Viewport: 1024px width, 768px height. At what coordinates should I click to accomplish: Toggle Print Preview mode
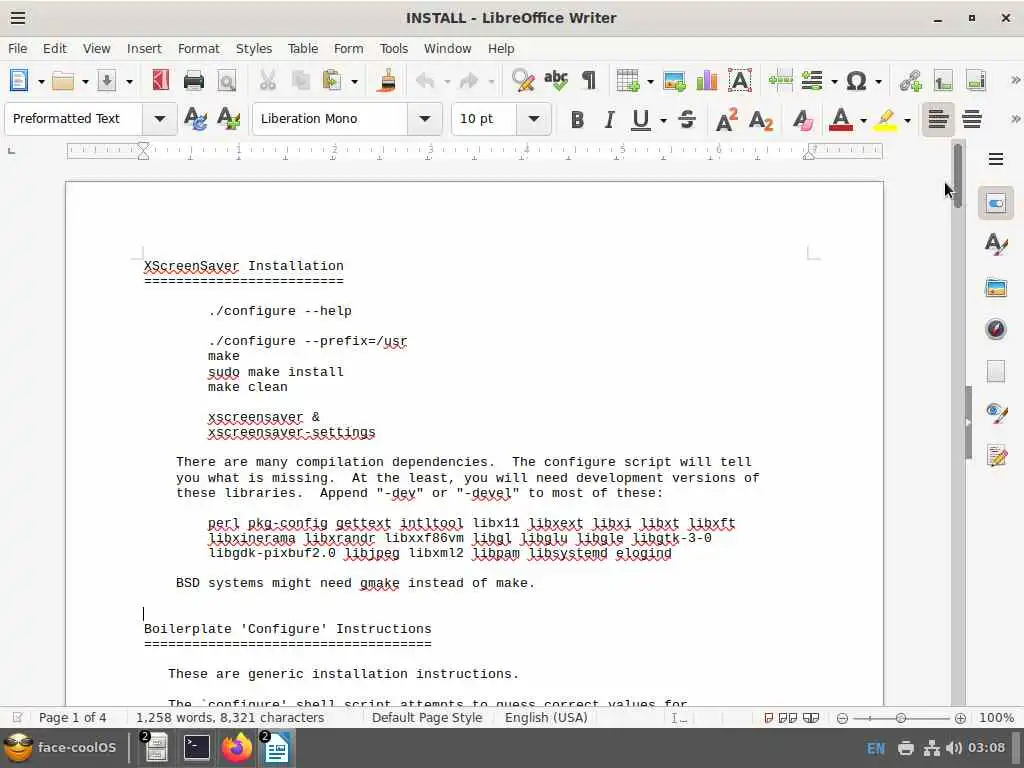[x=227, y=81]
